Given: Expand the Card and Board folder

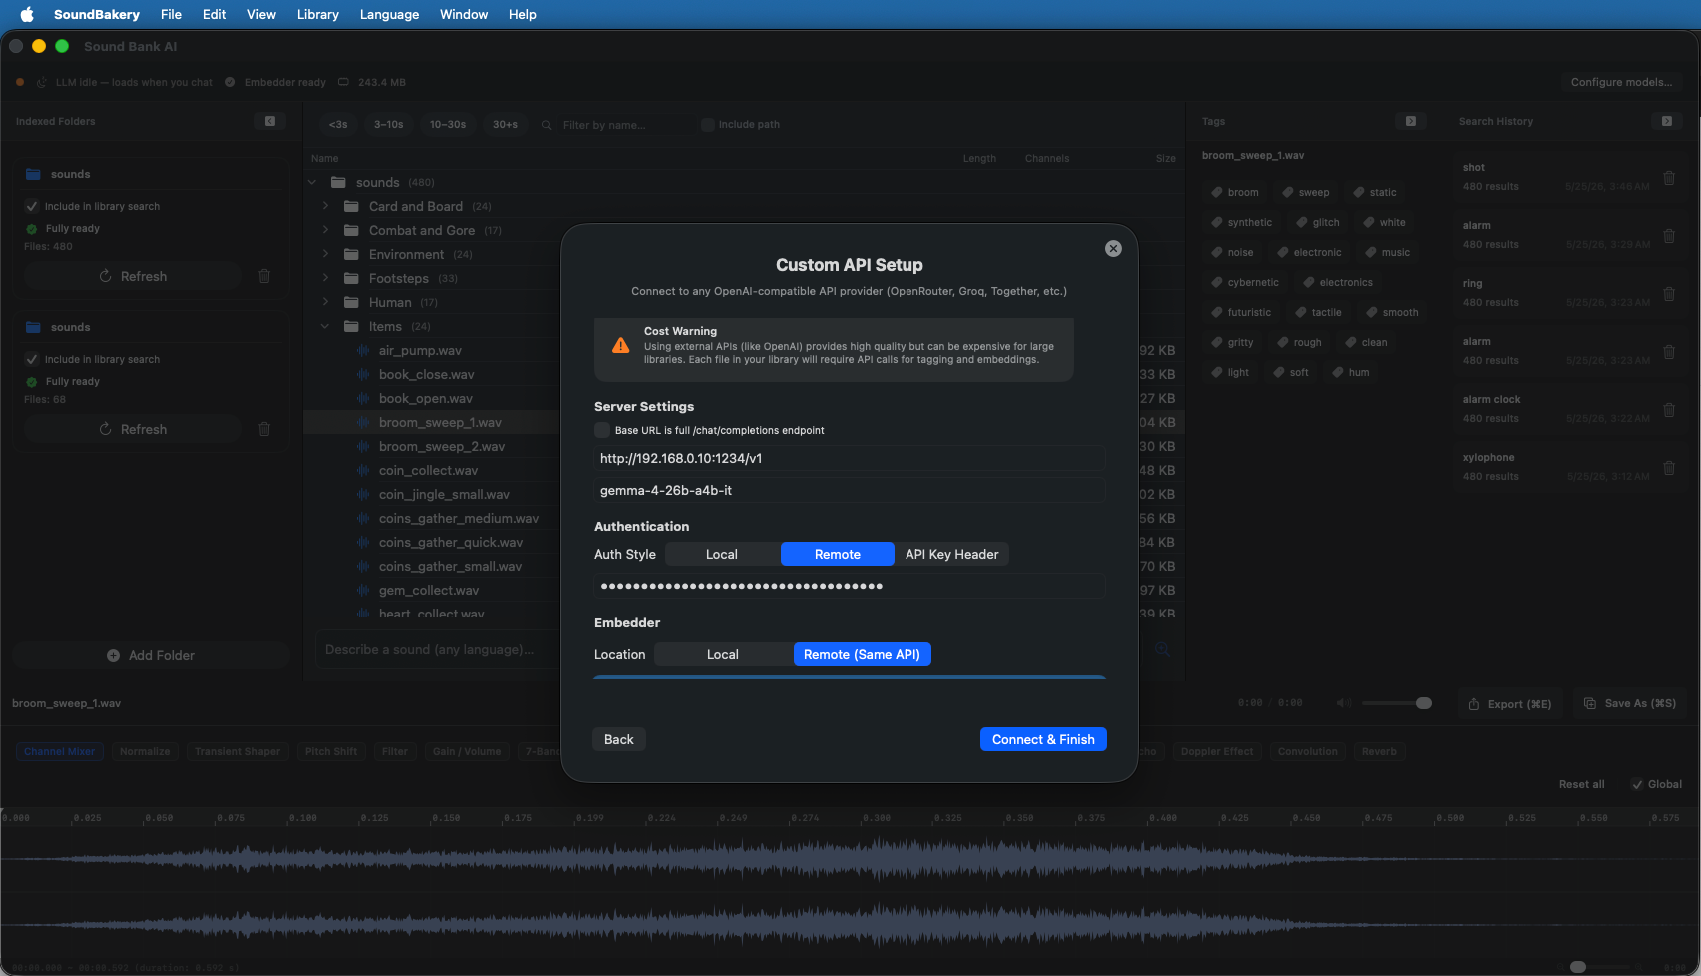Looking at the screenshot, I should 325,206.
